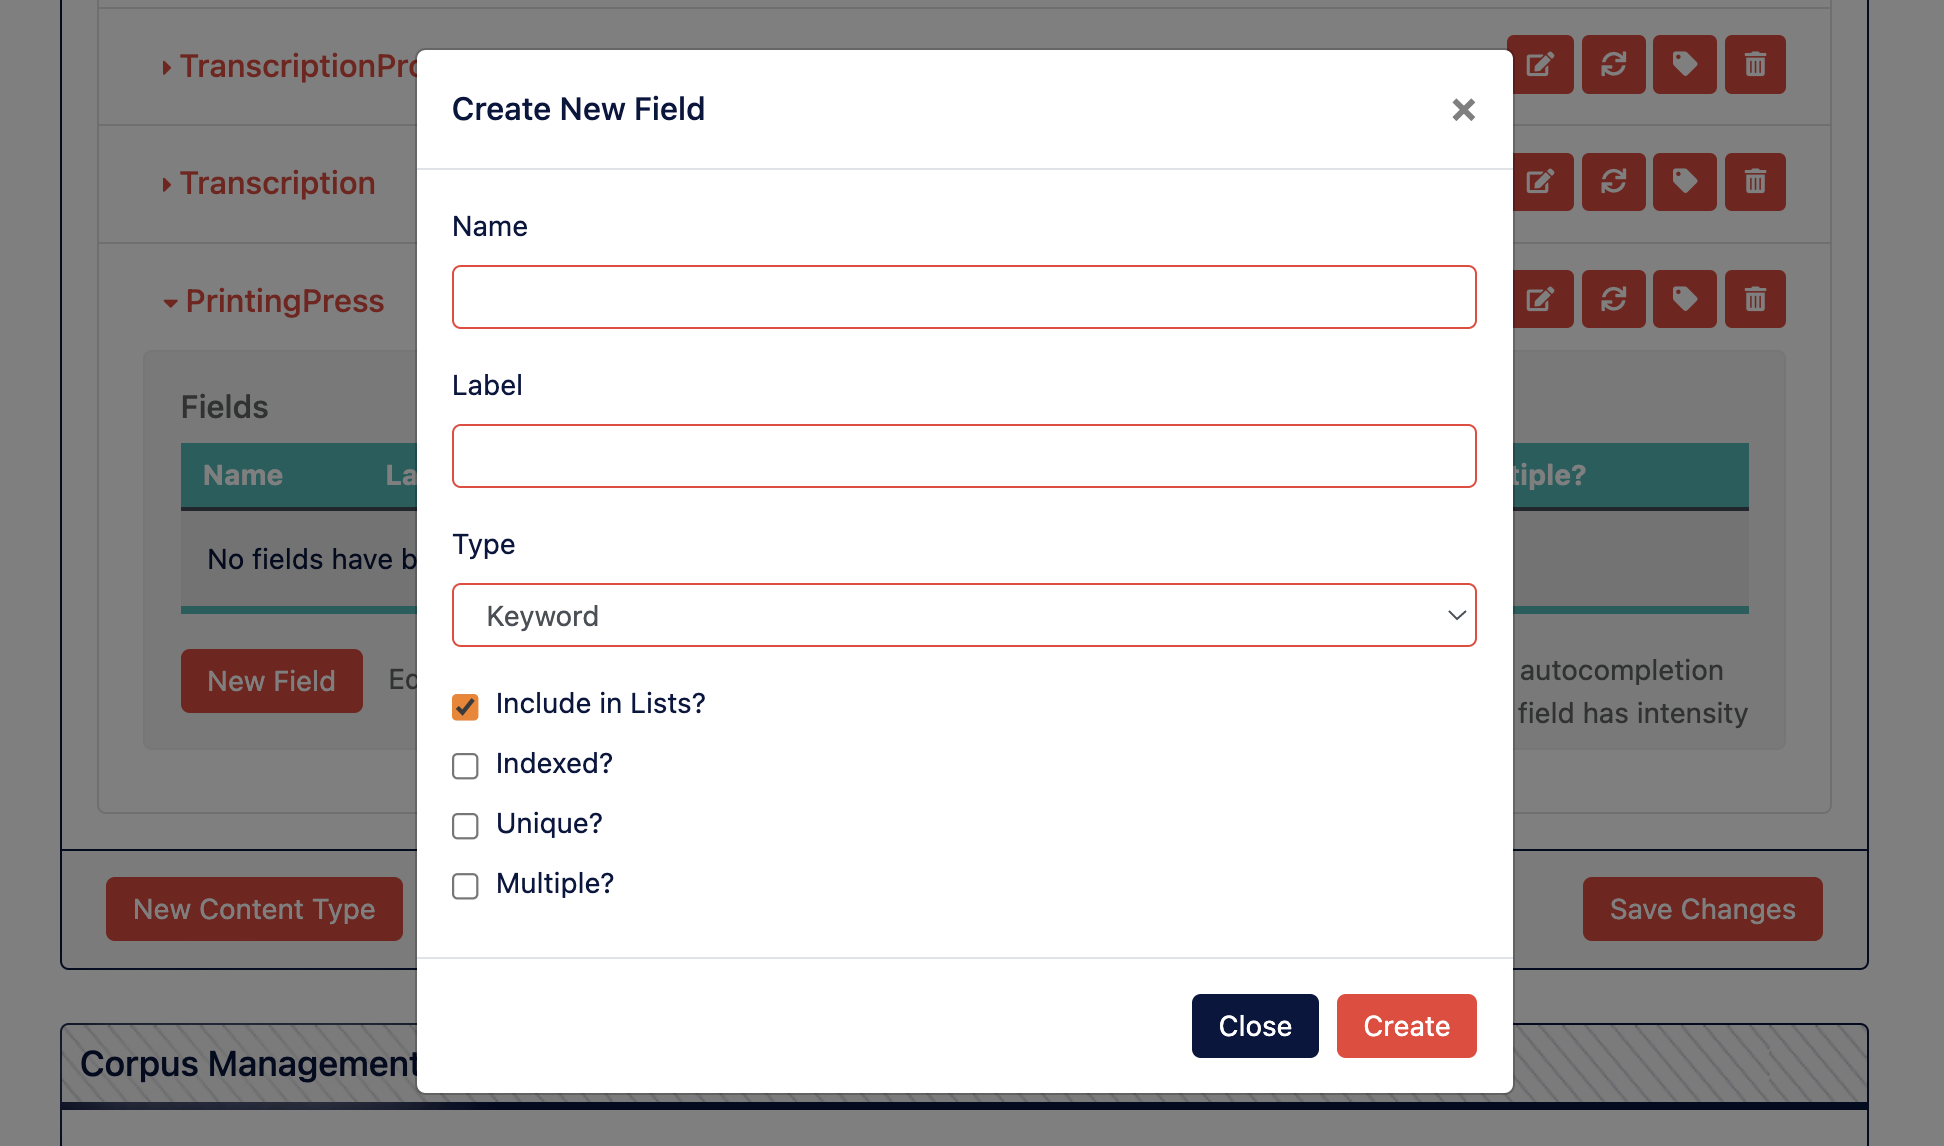This screenshot has width=1944, height=1146.
Task: Click the tag icon for PrintingPress
Action: pos(1681,299)
